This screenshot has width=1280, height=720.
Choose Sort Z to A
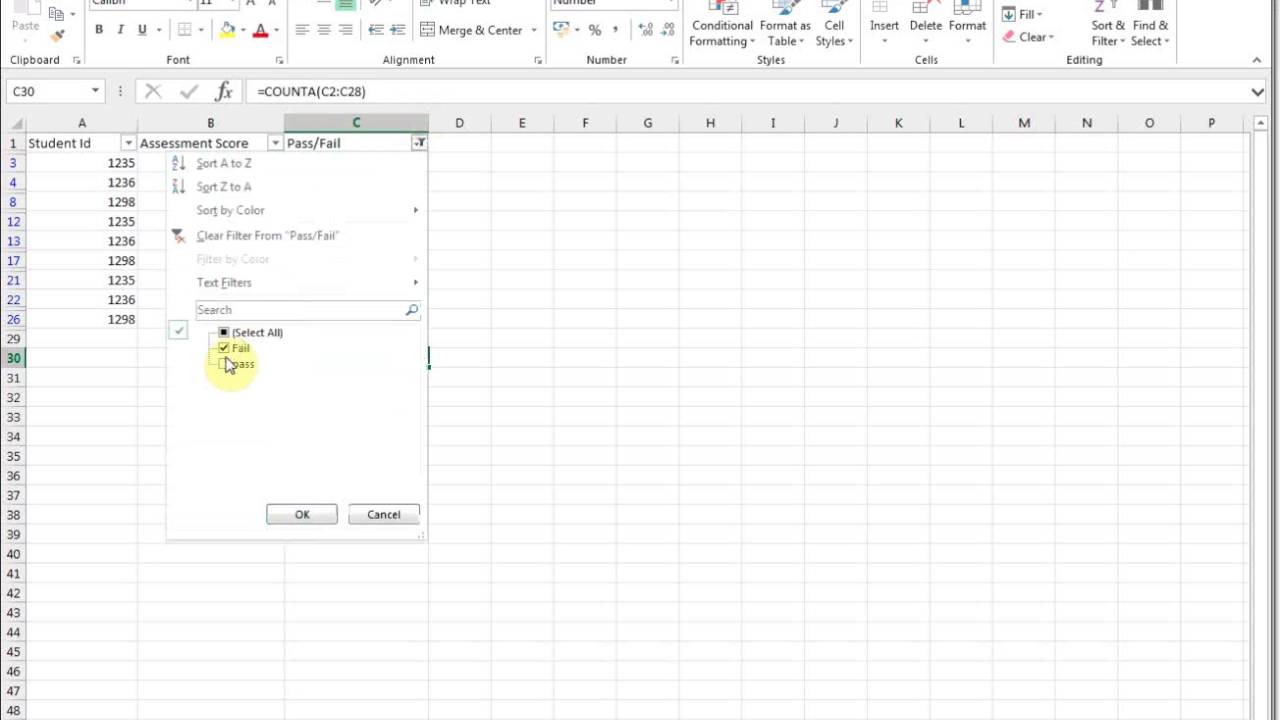point(296,187)
